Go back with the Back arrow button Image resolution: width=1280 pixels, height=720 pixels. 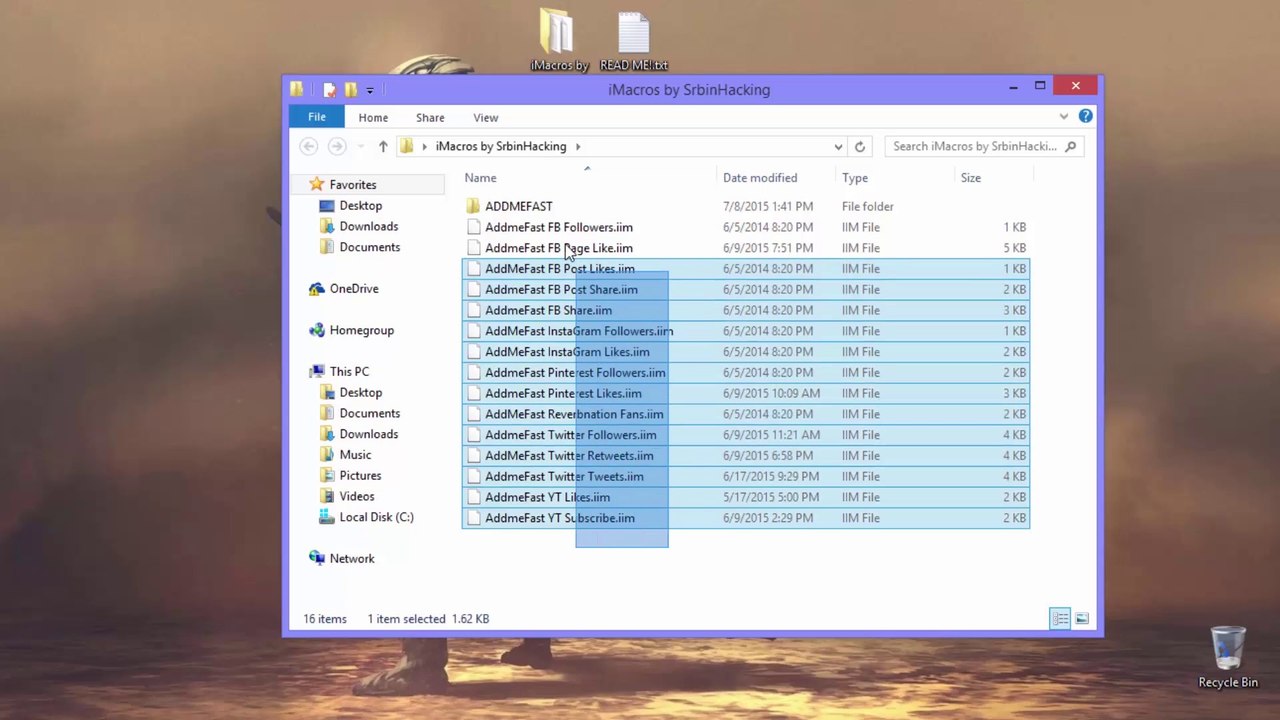click(x=308, y=147)
